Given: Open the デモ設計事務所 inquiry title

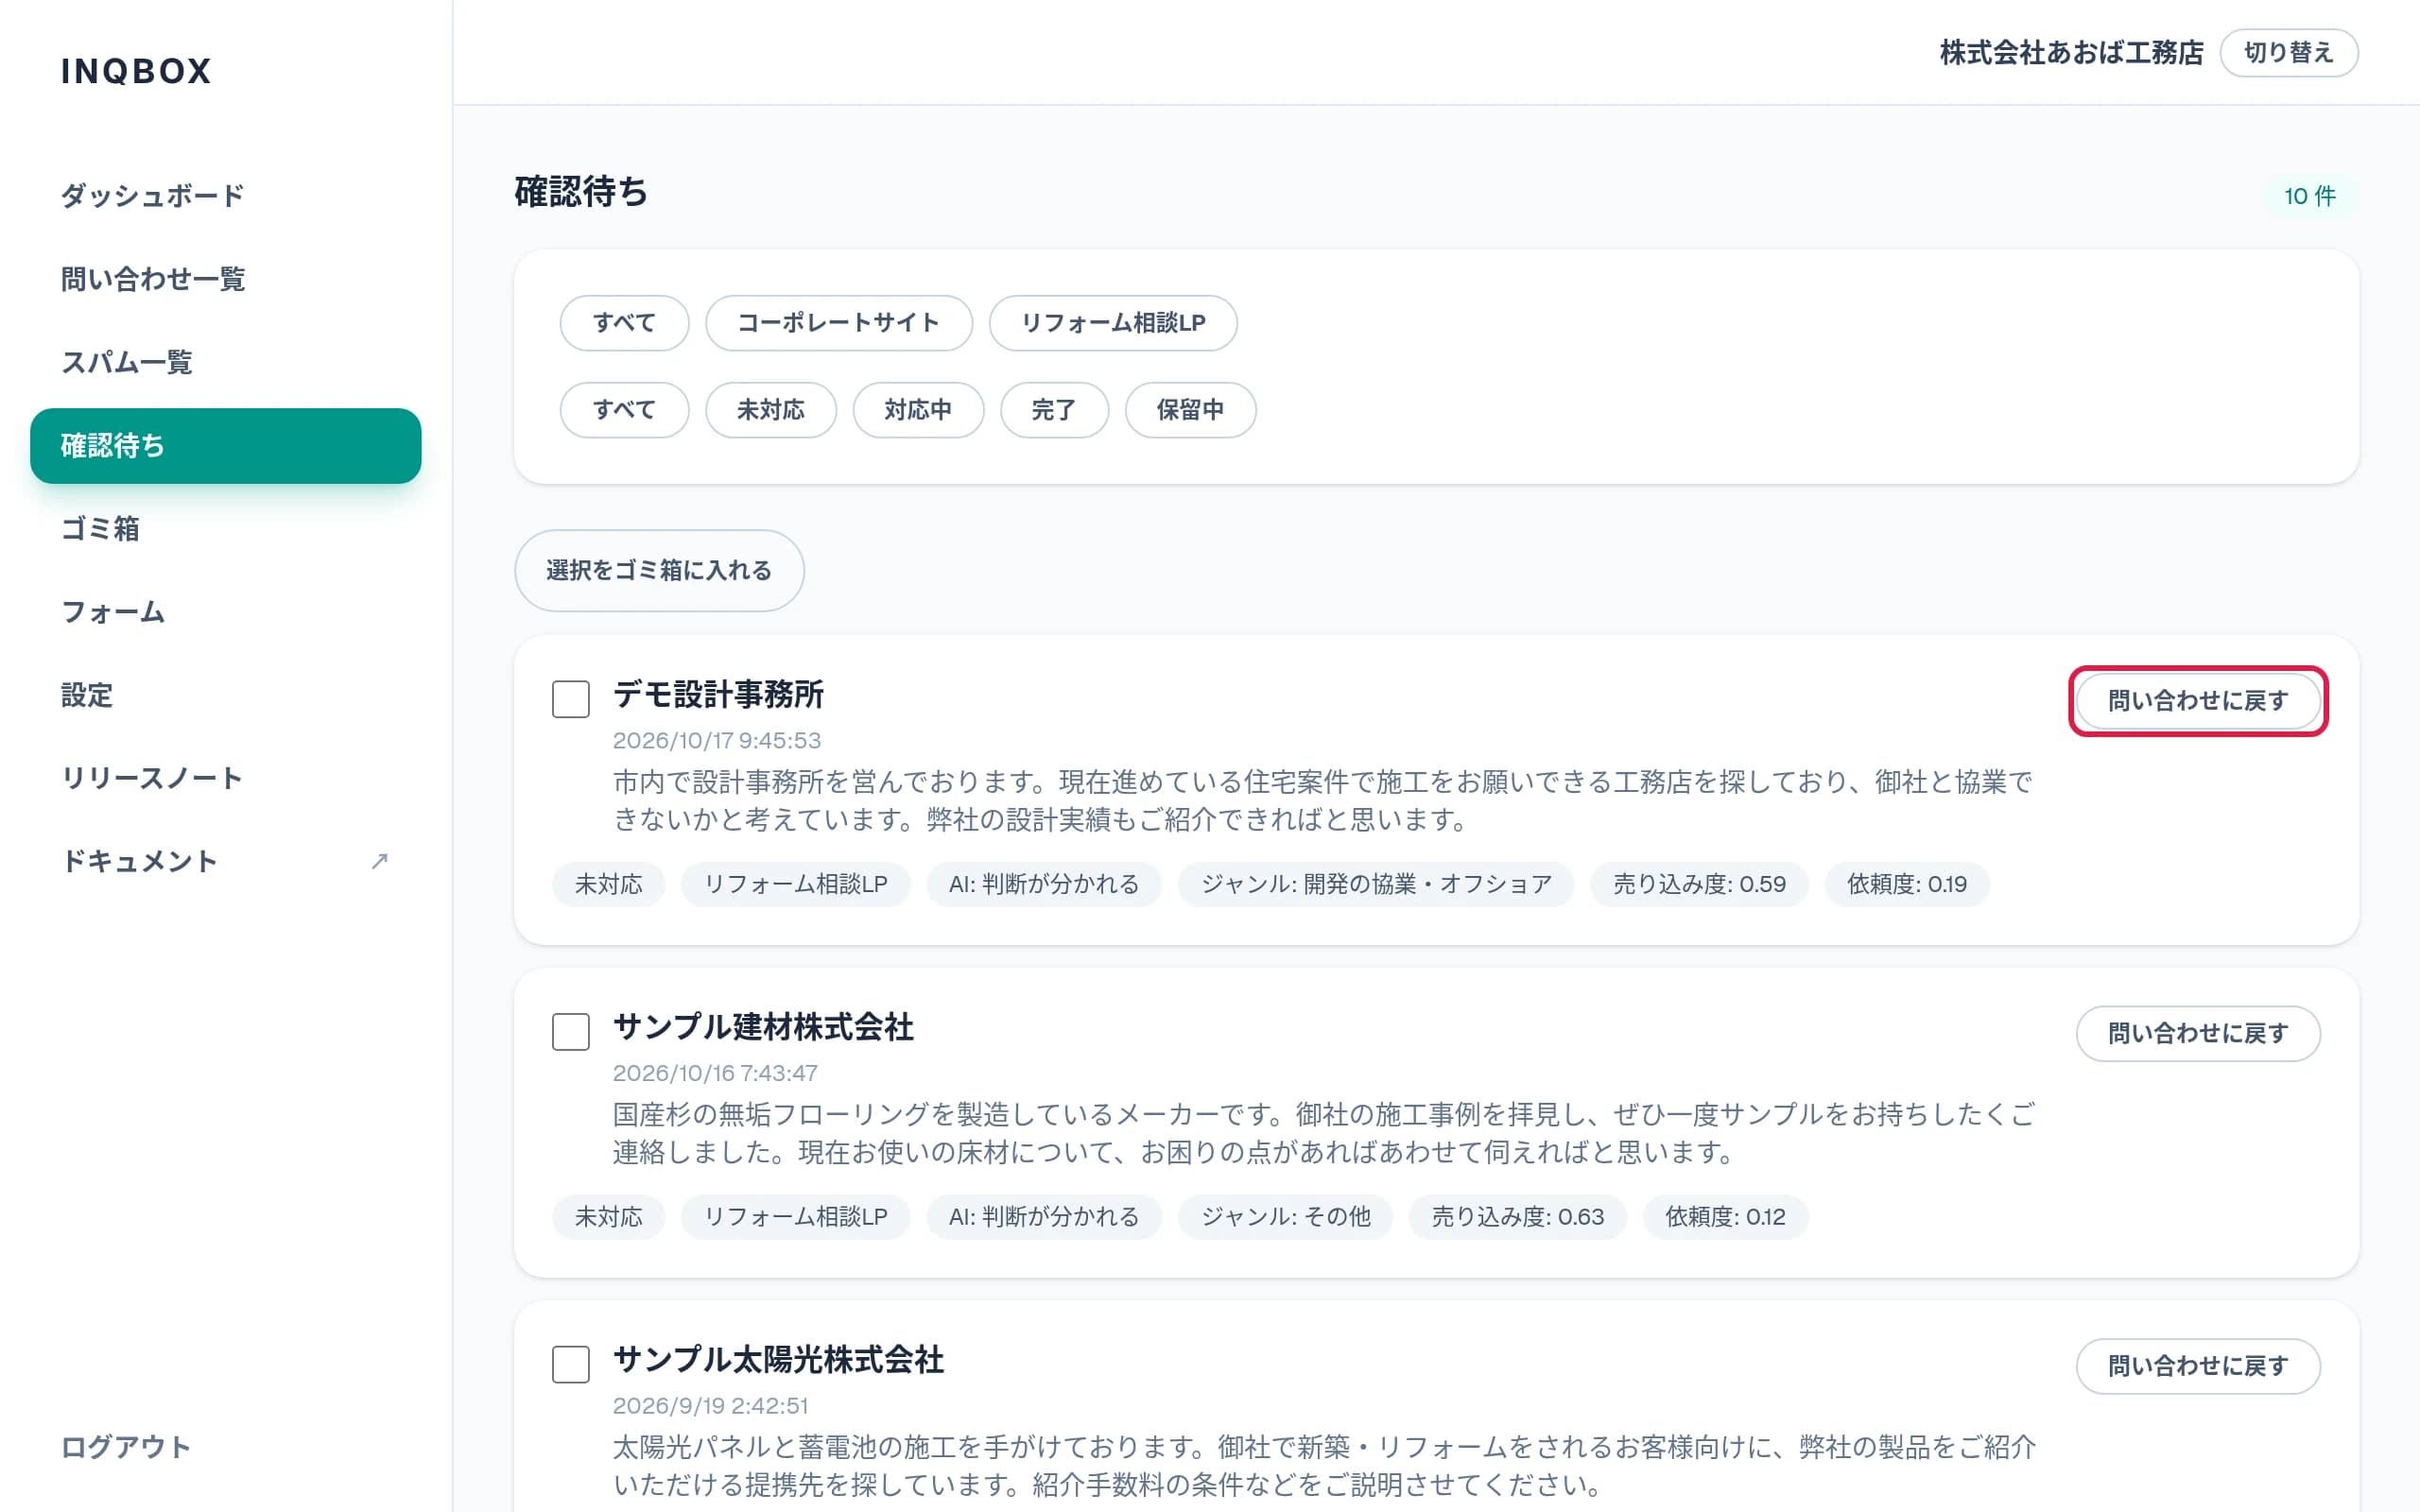Looking at the screenshot, I should [718, 694].
